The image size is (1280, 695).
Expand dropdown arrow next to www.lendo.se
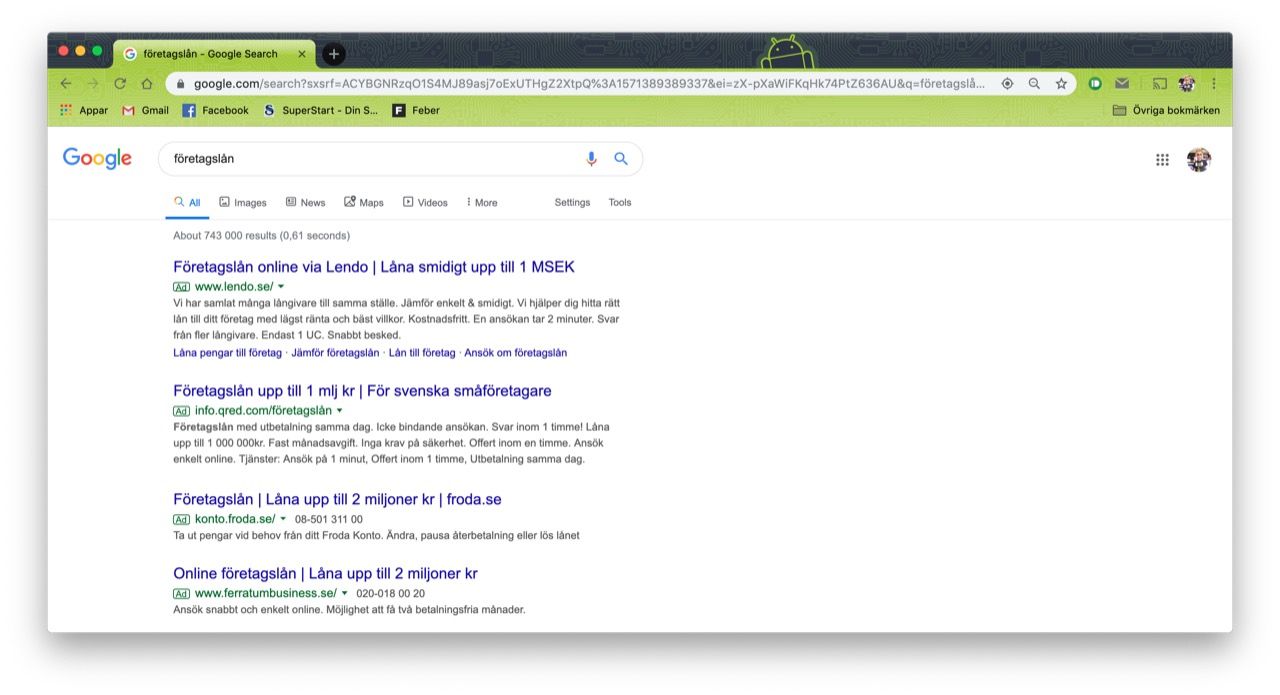[x=281, y=287]
